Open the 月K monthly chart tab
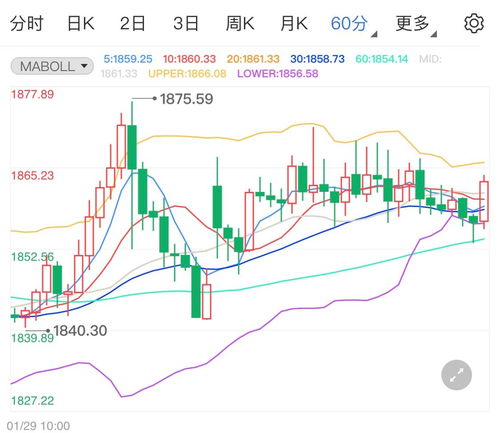The width and height of the screenshot is (500, 433). [x=294, y=24]
